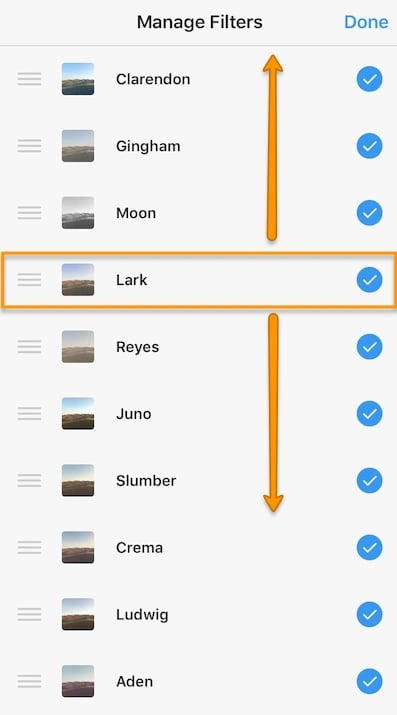Image resolution: width=397 pixels, height=715 pixels.
Task: Click the Crema reorder handle
Action: pyautogui.click(x=30, y=547)
